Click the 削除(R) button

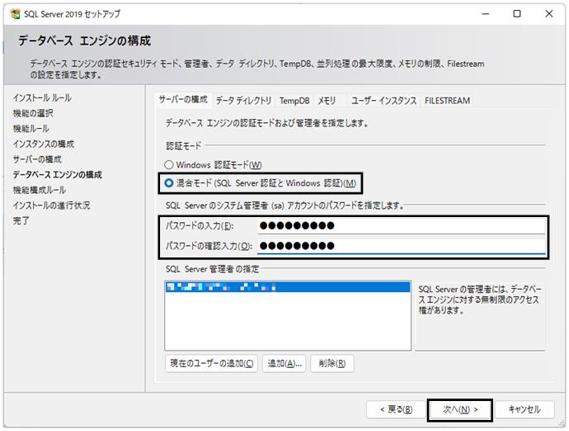coord(332,363)
